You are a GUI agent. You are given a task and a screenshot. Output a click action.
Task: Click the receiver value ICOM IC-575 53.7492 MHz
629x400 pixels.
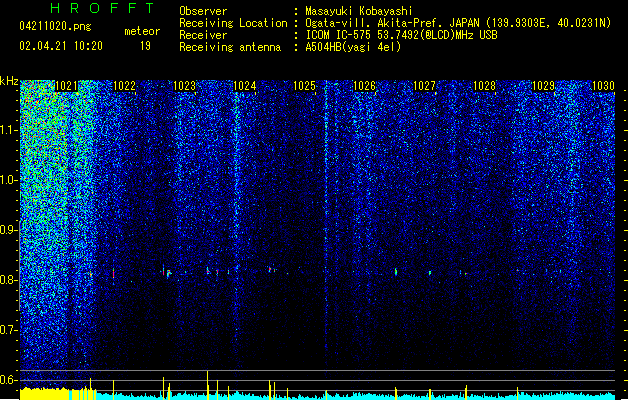coord(401,35)
